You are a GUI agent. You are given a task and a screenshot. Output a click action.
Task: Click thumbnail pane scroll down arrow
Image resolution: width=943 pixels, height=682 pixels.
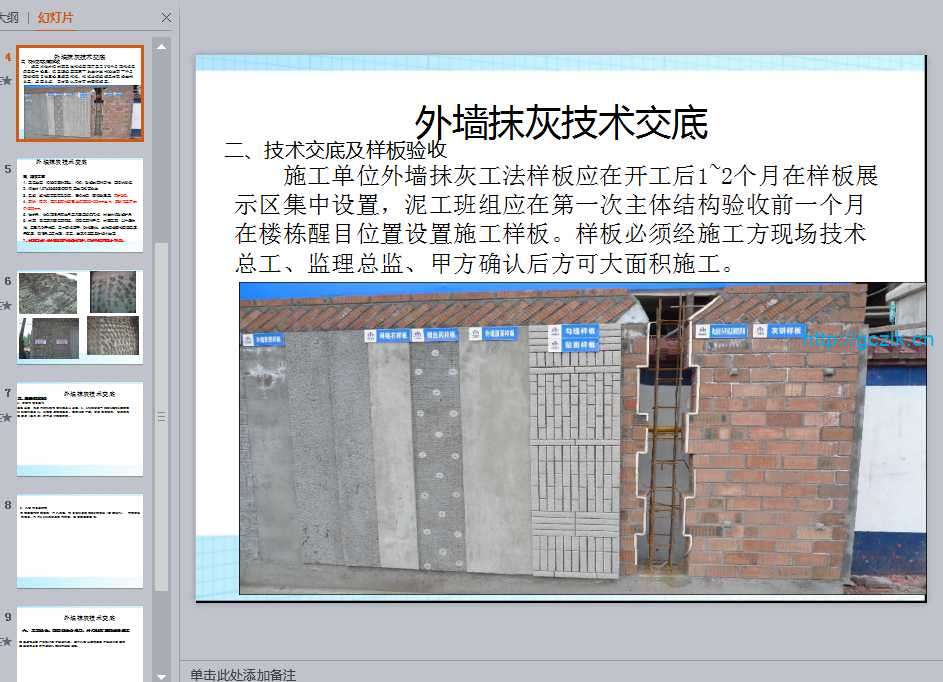[x=161, y=674]
